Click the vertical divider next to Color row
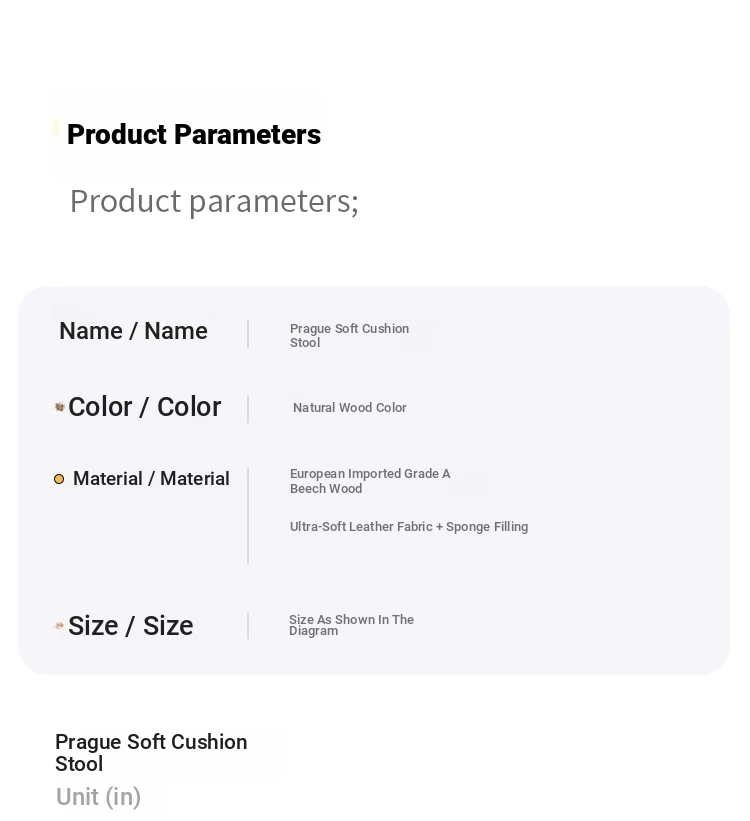The height and width of the screenshot is (821, 750). click(248, 409)
